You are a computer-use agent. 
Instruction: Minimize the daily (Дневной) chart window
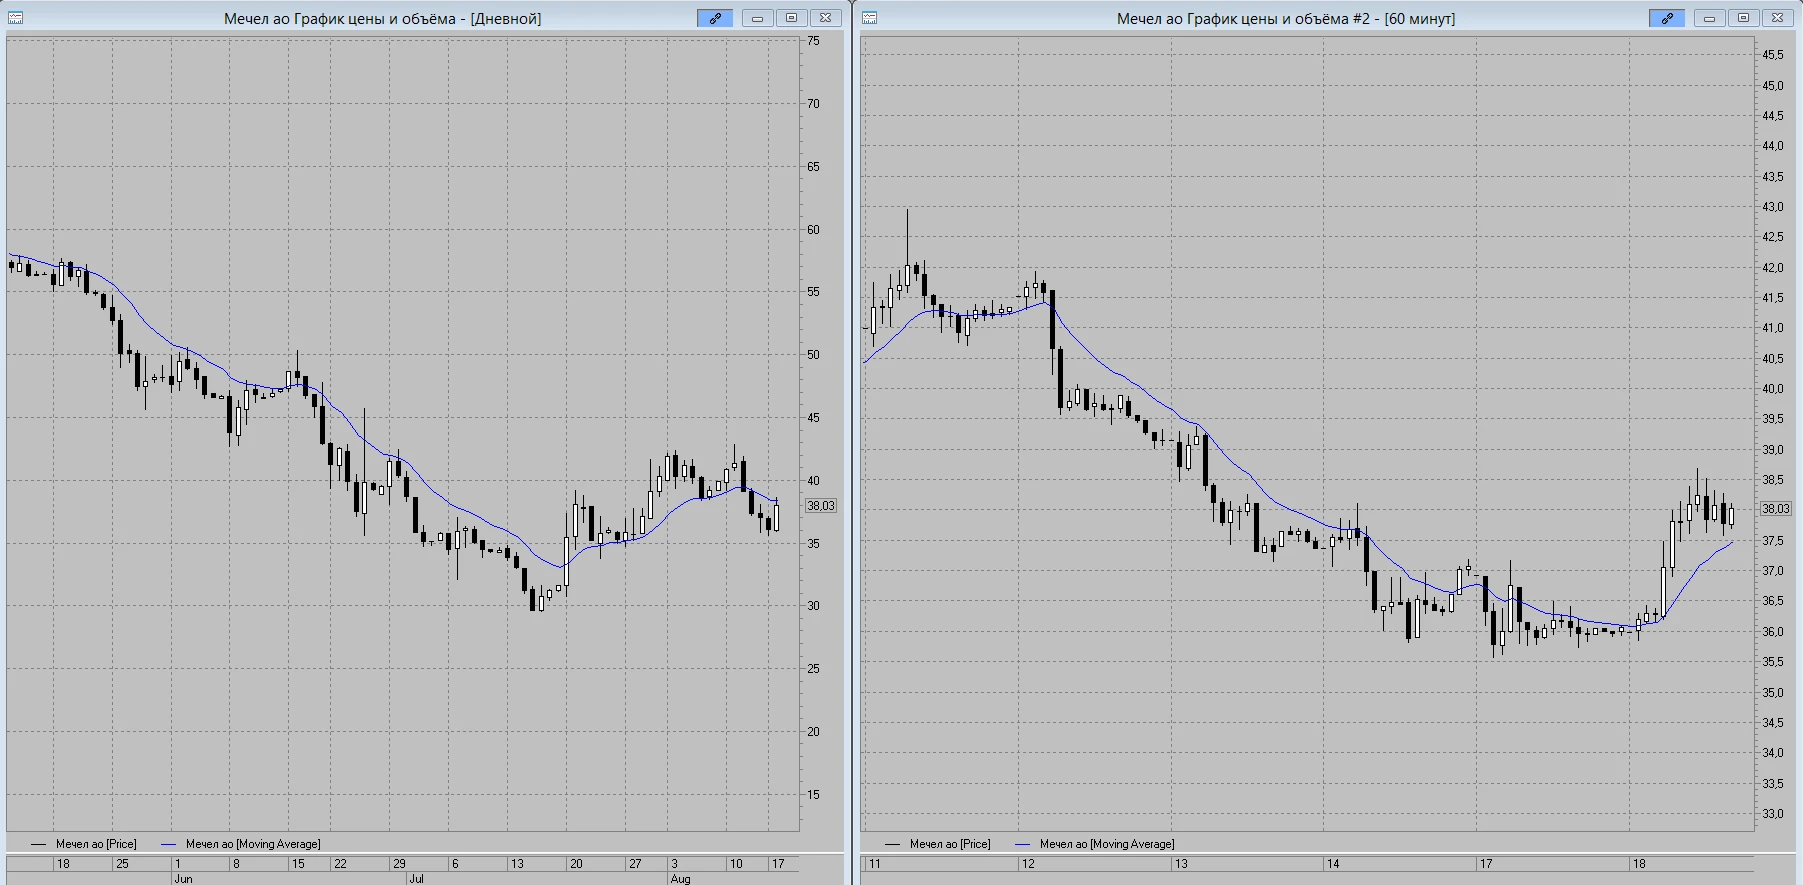click(758, 18)
